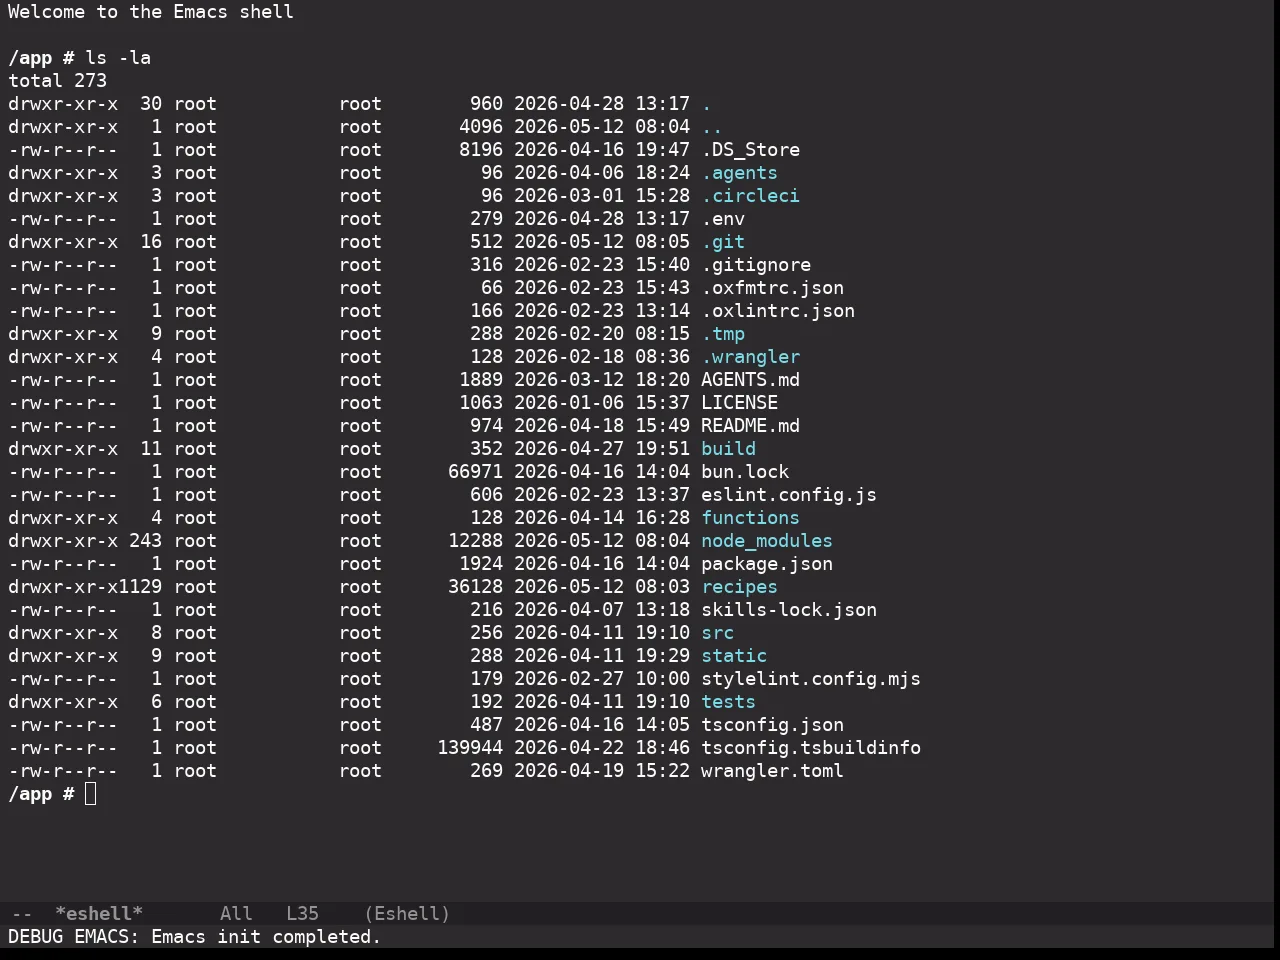Click the (Eshell) major mode indicator

click(x=407, y=914)
